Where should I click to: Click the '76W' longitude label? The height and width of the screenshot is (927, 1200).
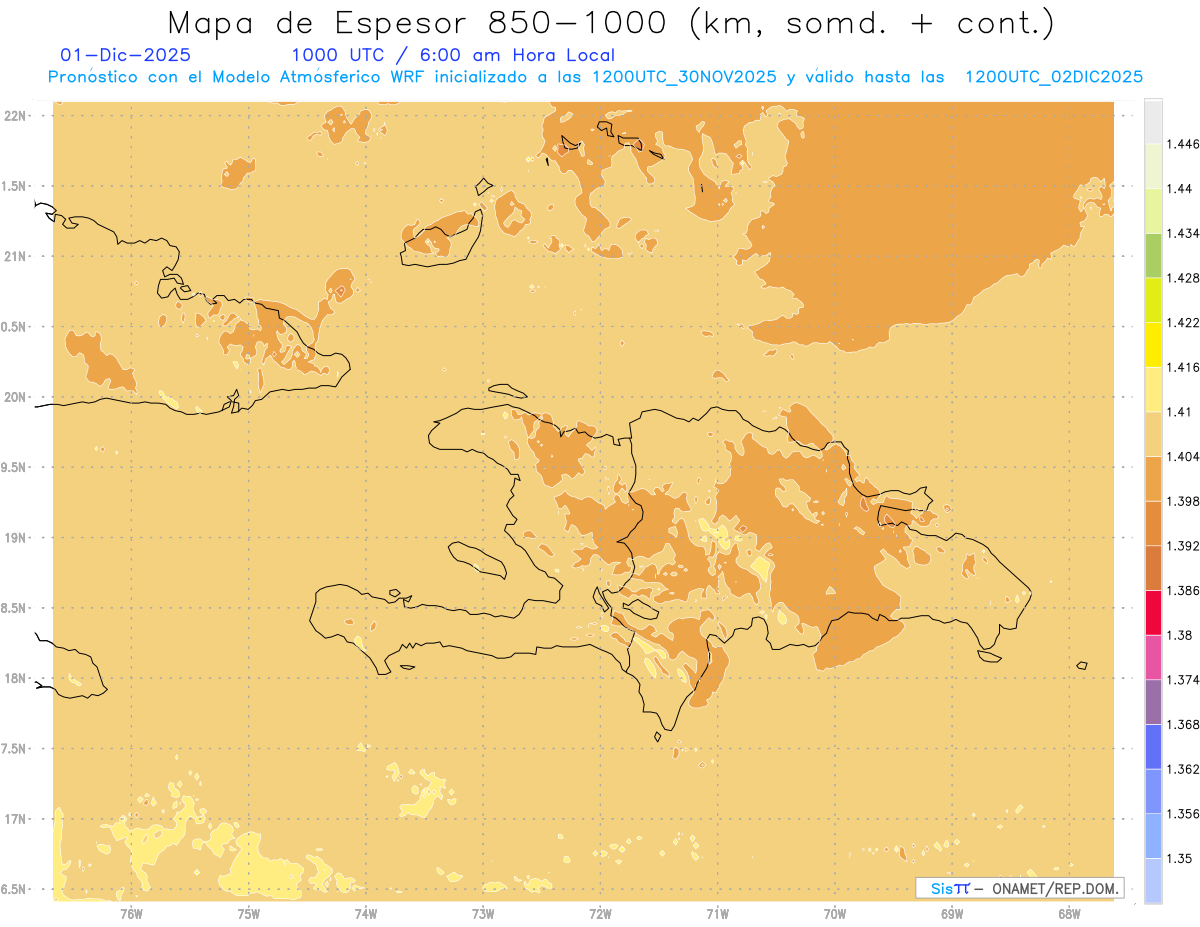[131, 913]
